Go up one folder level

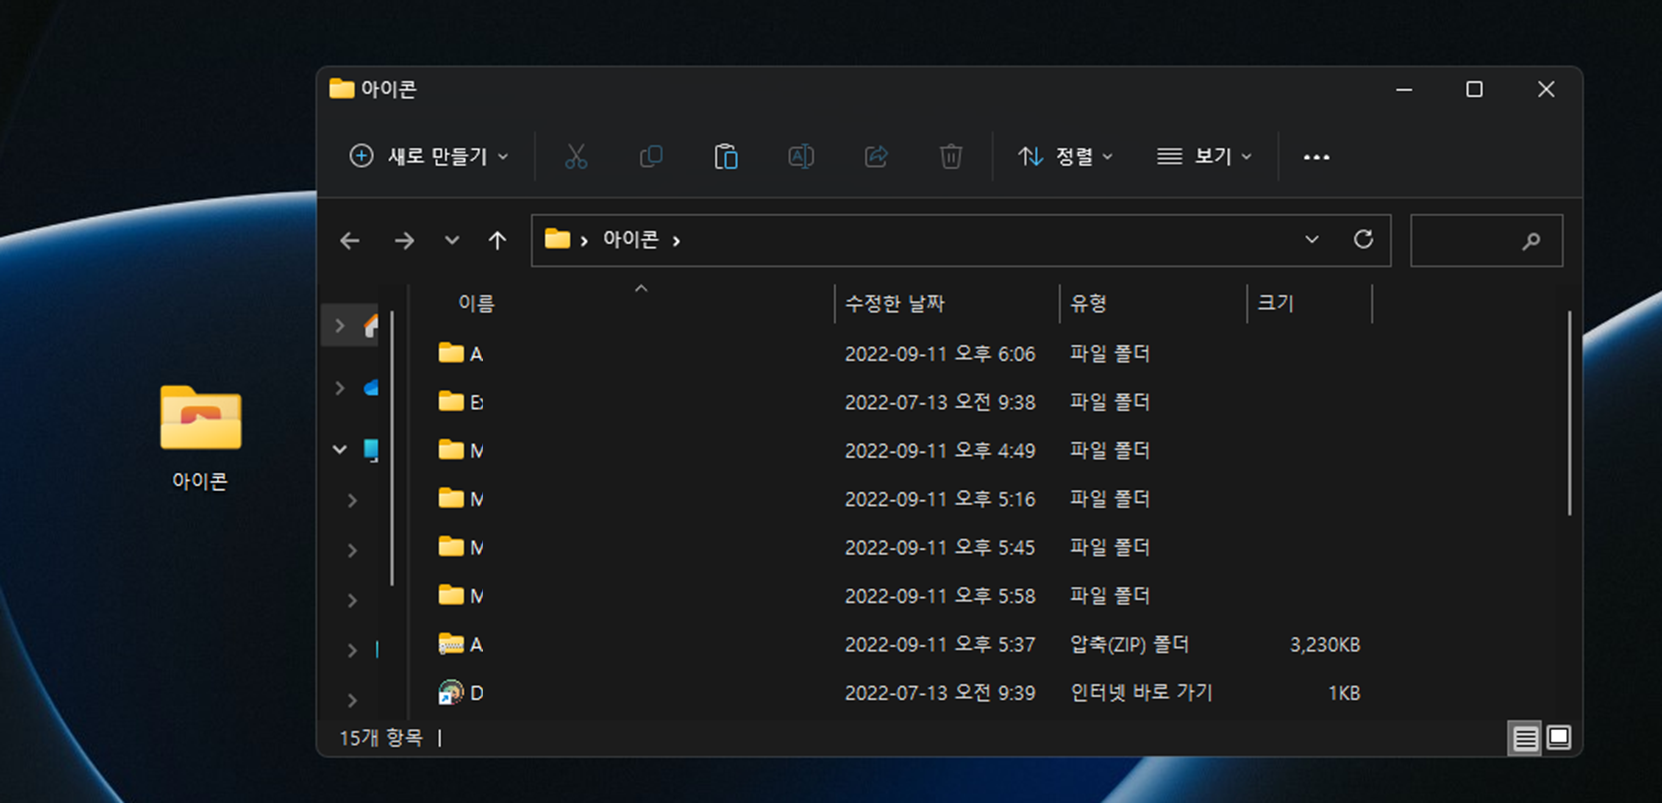[497, 241]
